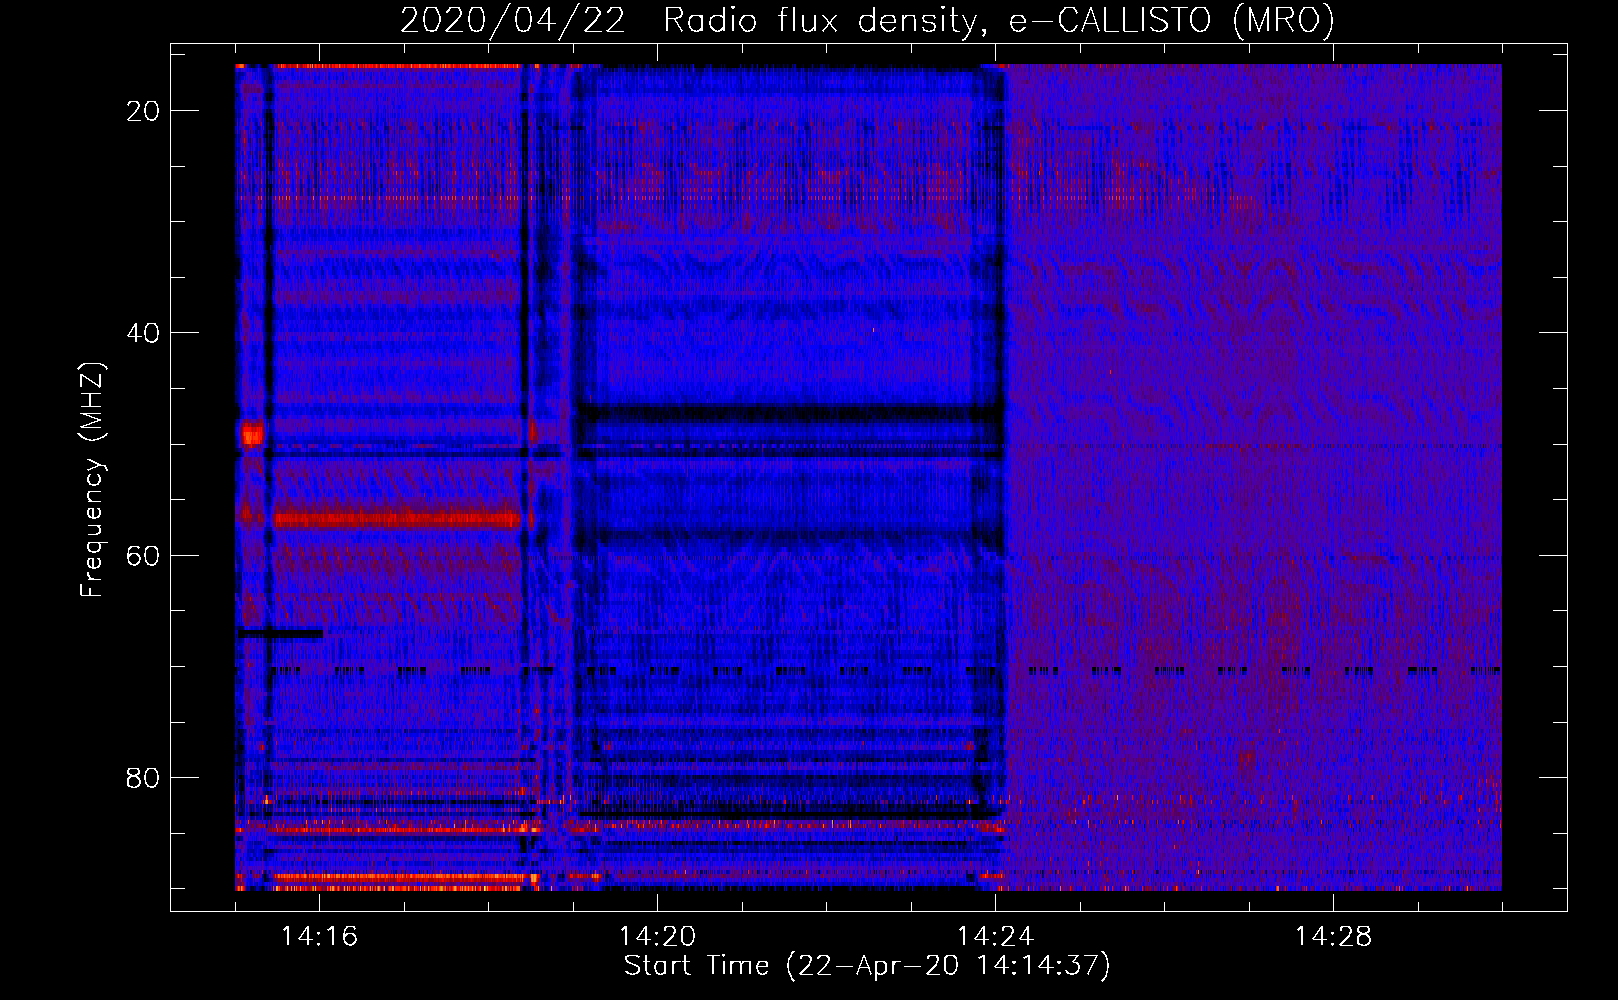The height and width of the screenshot is (1000, 1618).
Task: Click the plot title "2020/04/22 Radio flux density, e-CALLISTO (MRO)"
Action: pyautogui.click(x=867, y=20)
